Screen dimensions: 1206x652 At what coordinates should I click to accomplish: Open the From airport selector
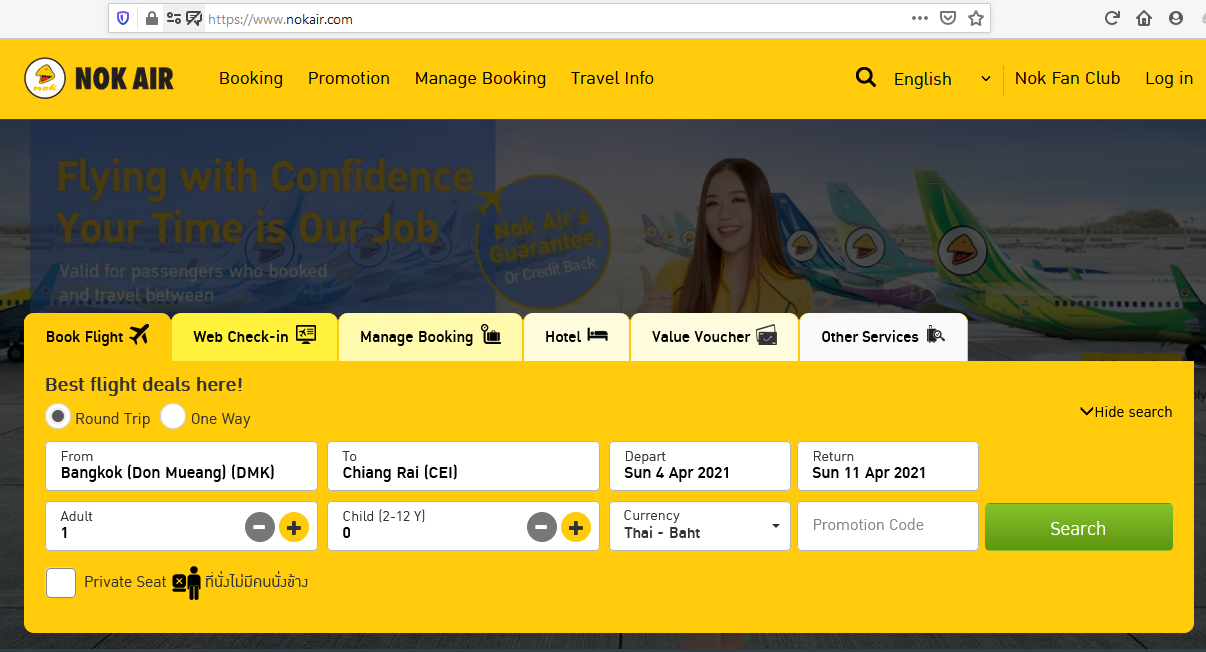[181, 466]
